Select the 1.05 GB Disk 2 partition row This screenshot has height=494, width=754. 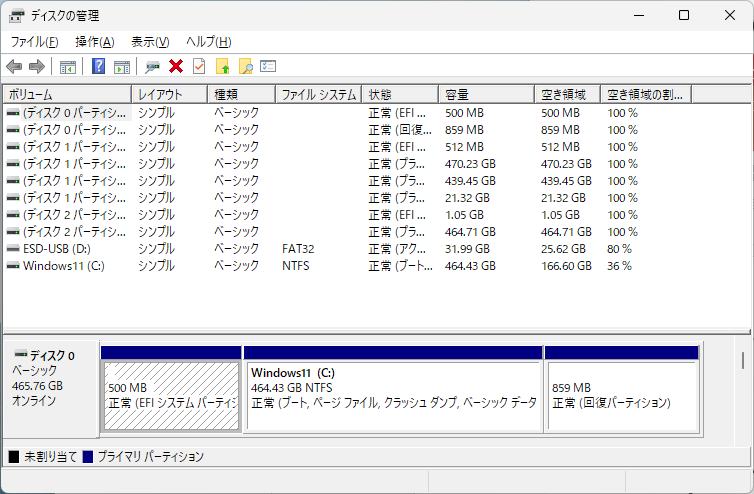coord(348,215)
